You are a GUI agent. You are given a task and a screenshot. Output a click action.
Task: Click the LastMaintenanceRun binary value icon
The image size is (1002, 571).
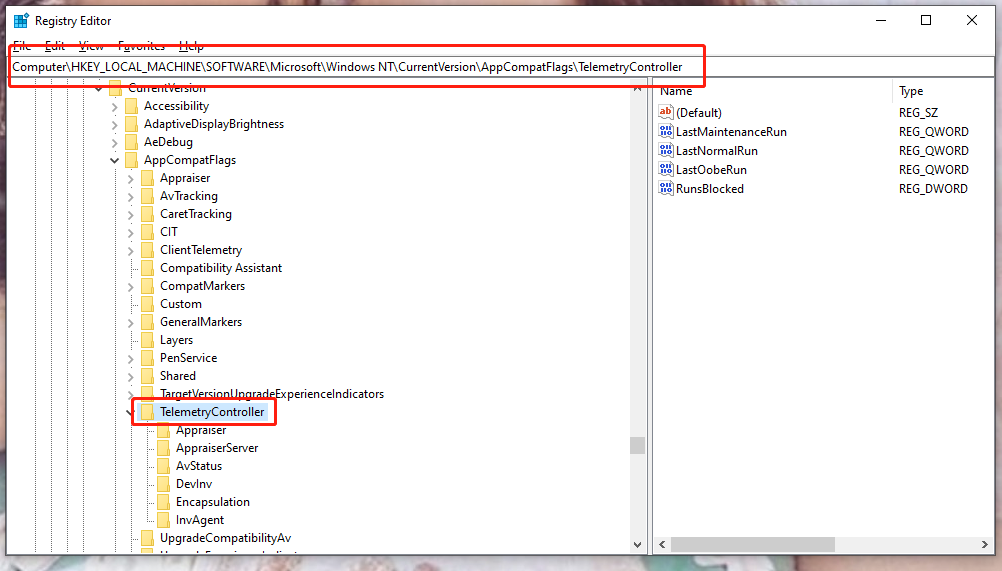click(665, 131)
